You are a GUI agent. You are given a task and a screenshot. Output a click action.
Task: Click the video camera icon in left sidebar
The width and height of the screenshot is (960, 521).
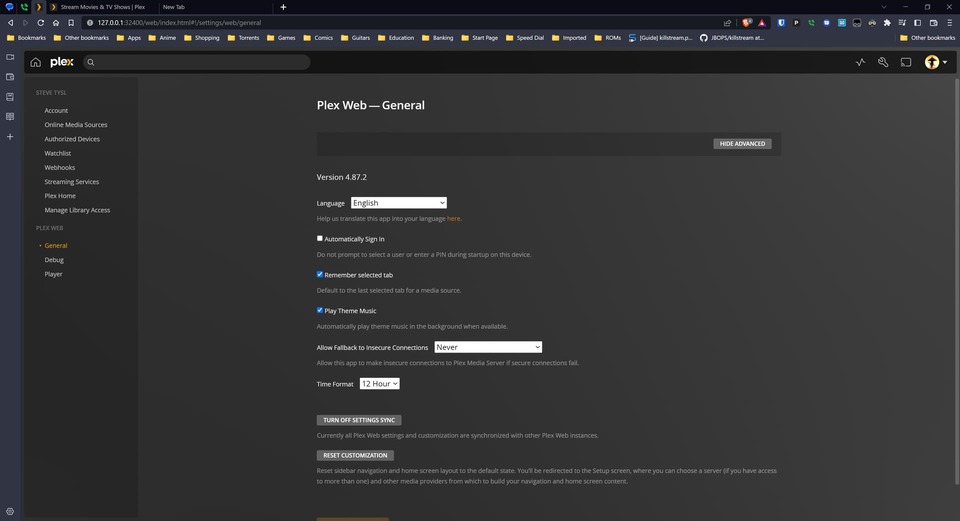(x=10, y=57)
